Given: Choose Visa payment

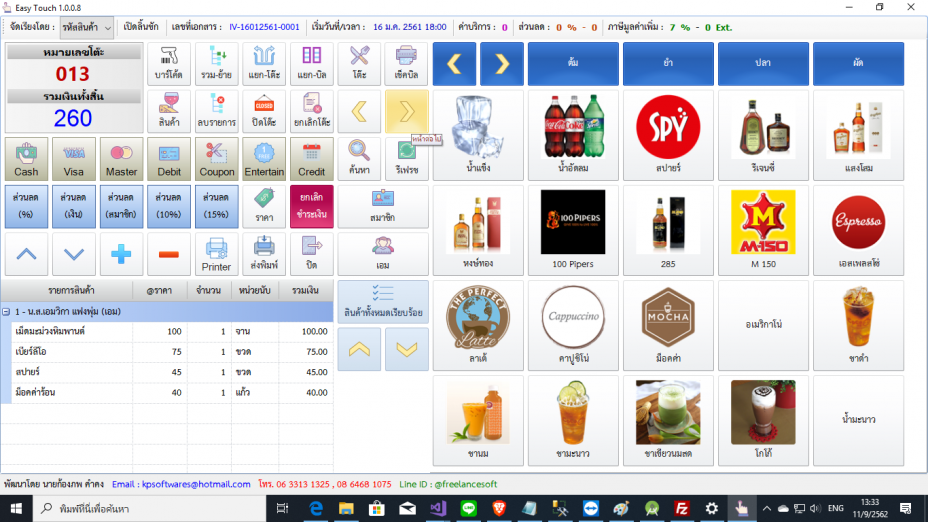Looking at the screenshot, I should 73,159.
